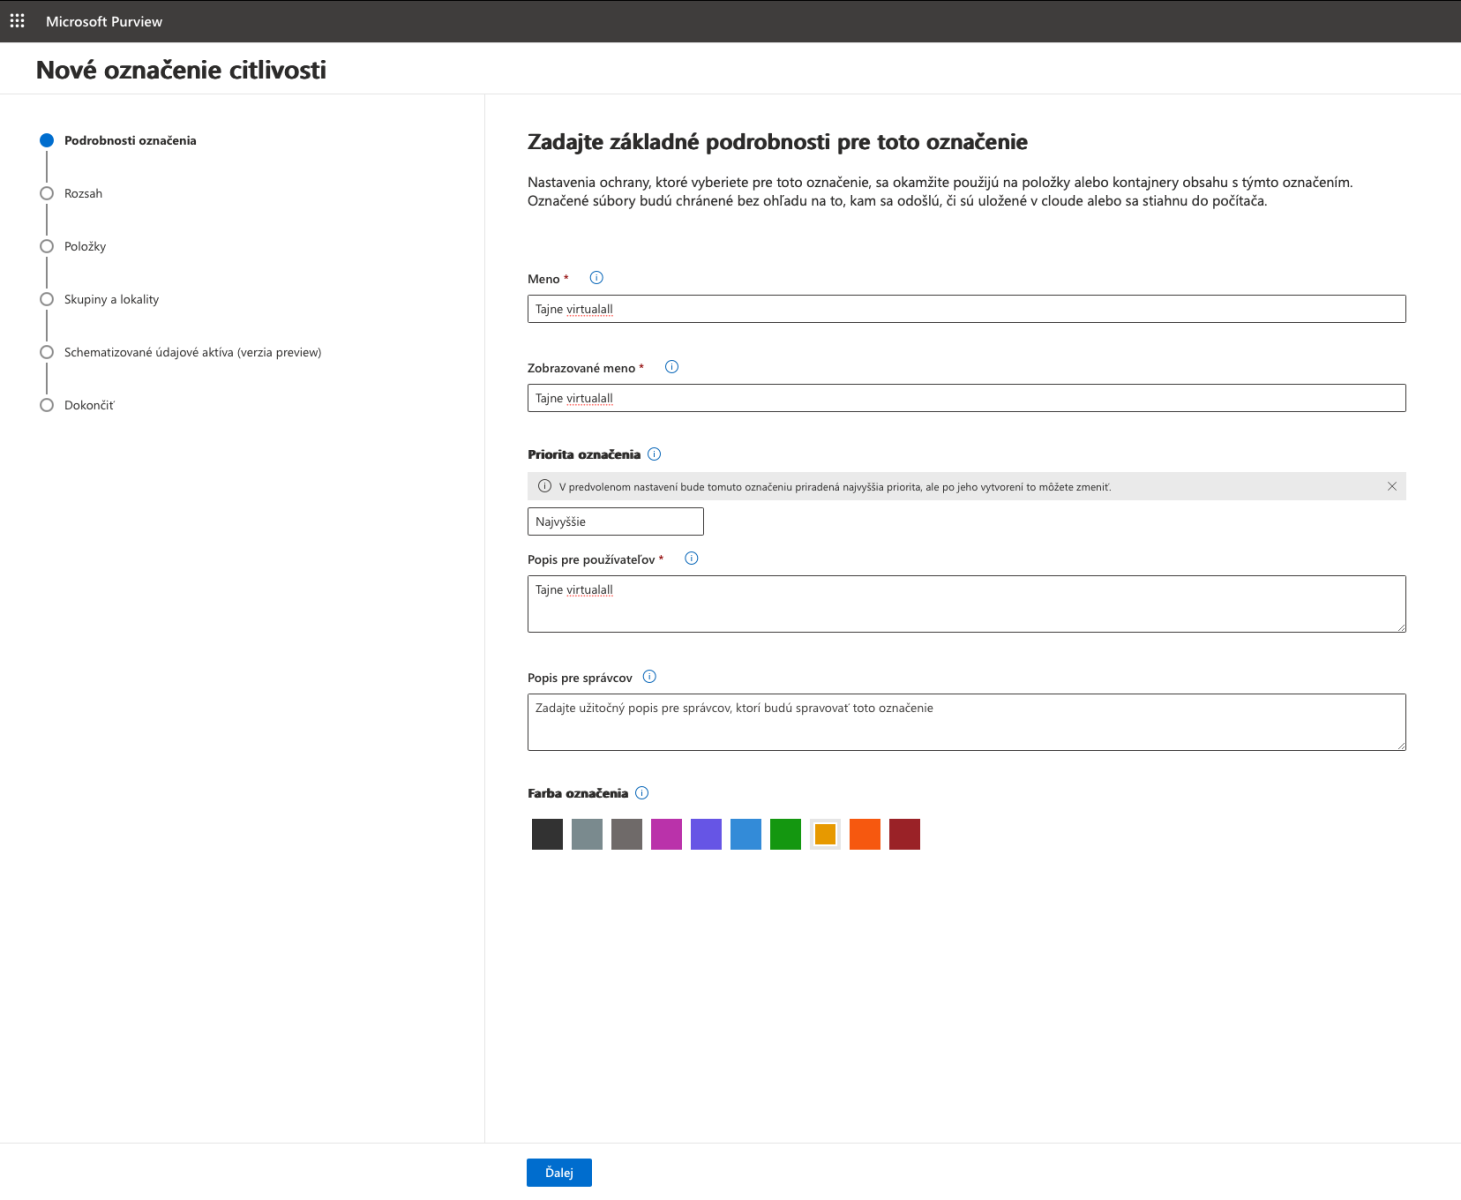Click the Najvyššie priority field
Screen dimensions: 1461x1200
tap(615, 522)
